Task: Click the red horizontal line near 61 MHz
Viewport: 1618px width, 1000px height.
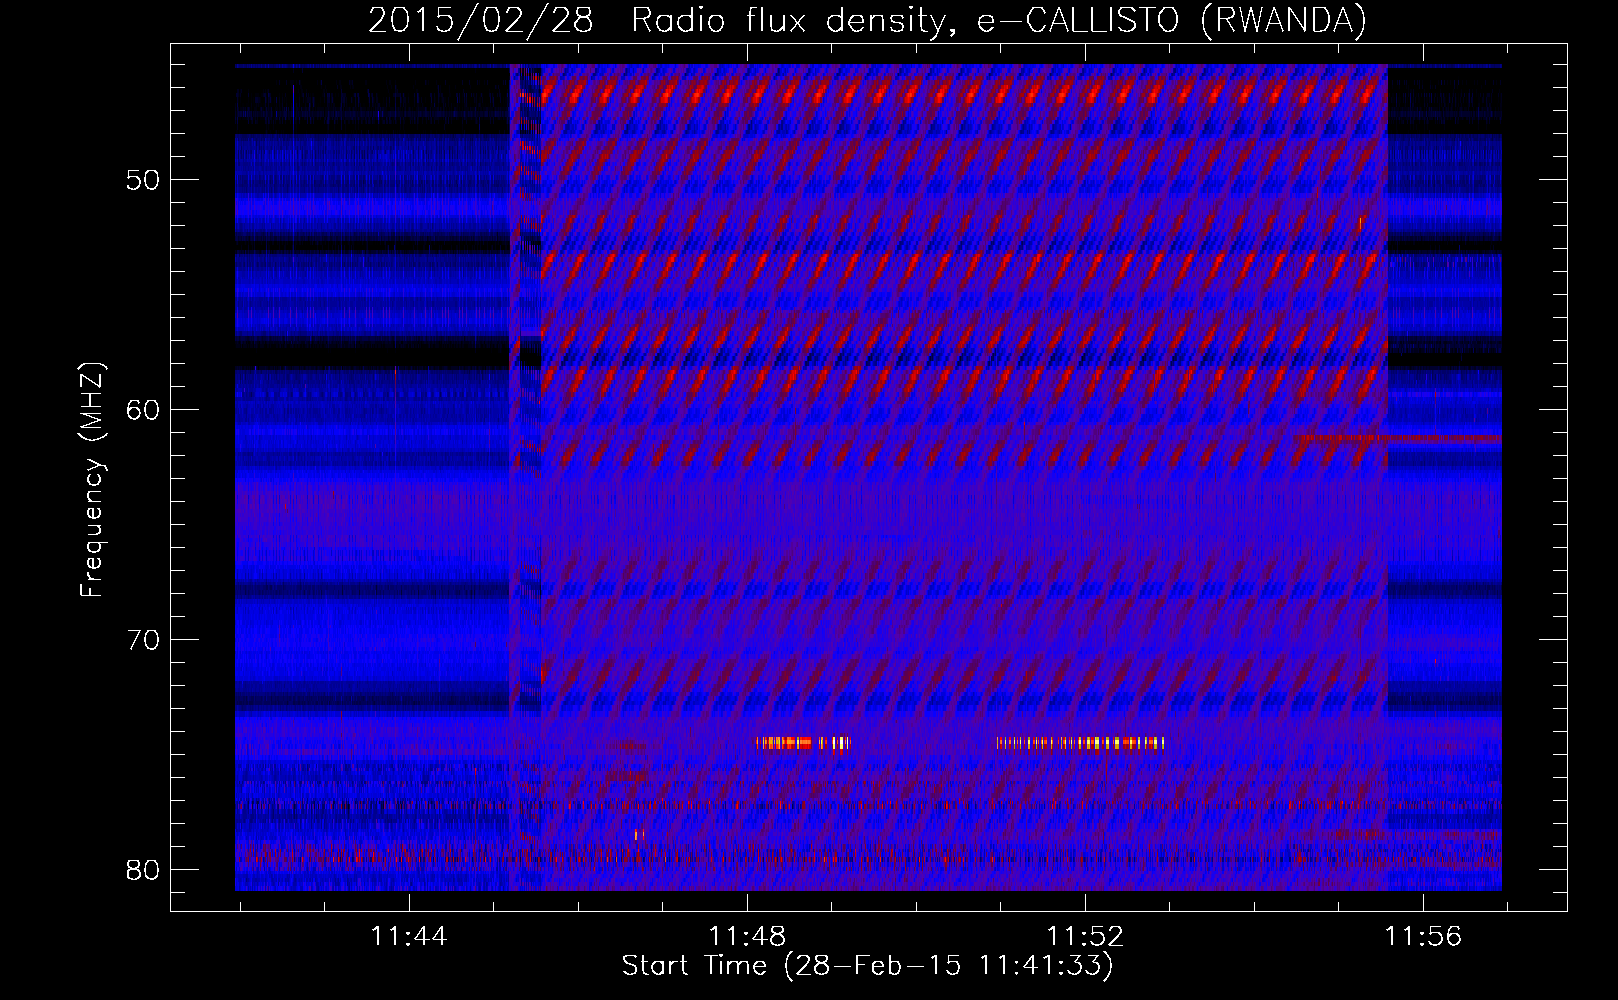Action: click(x=1398, y=438)
